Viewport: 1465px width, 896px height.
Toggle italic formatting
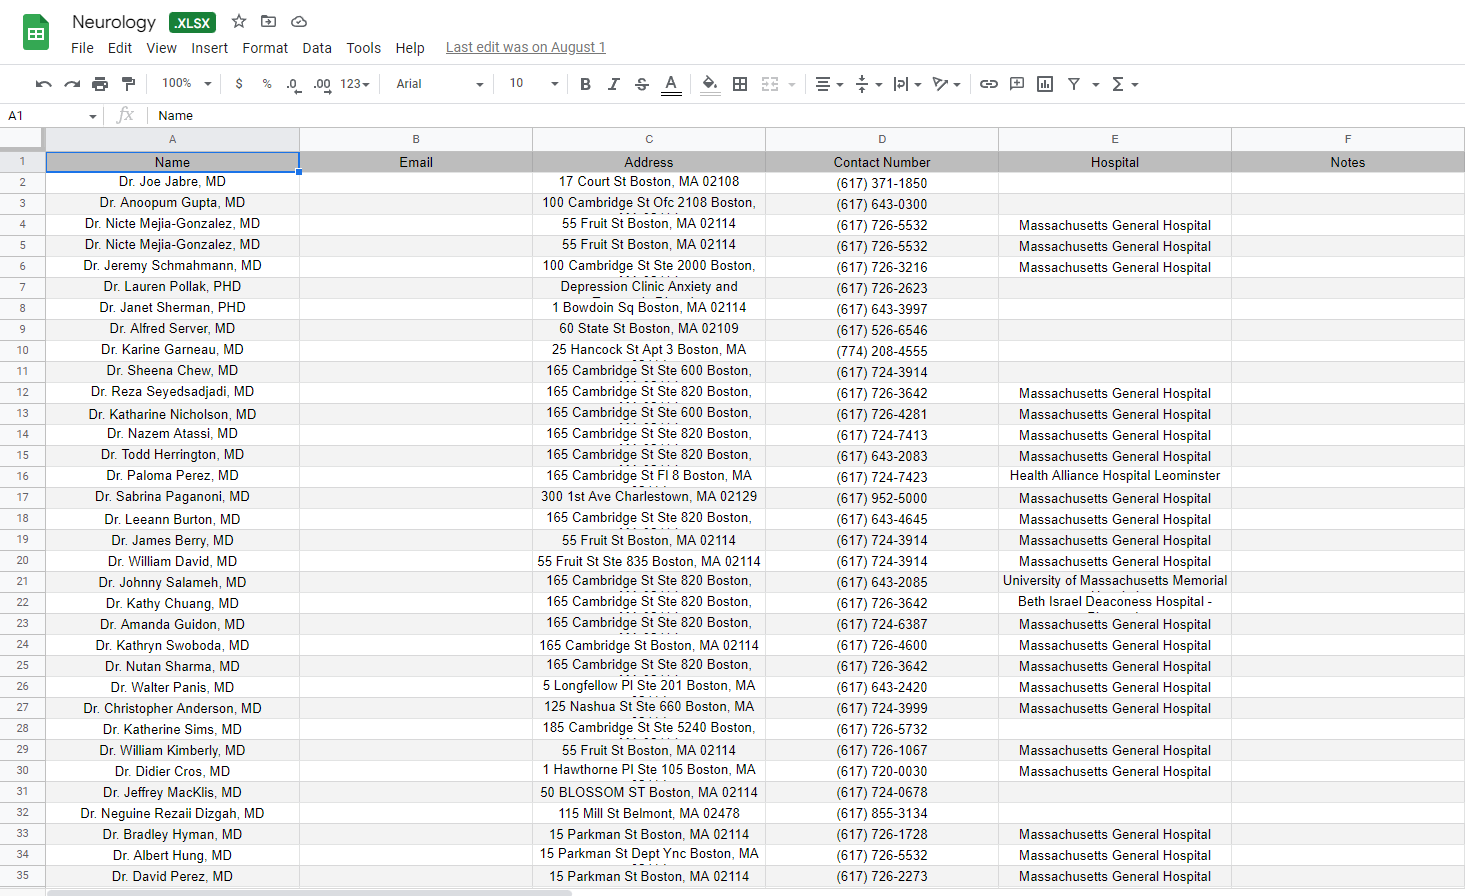(x=613, y=84)
